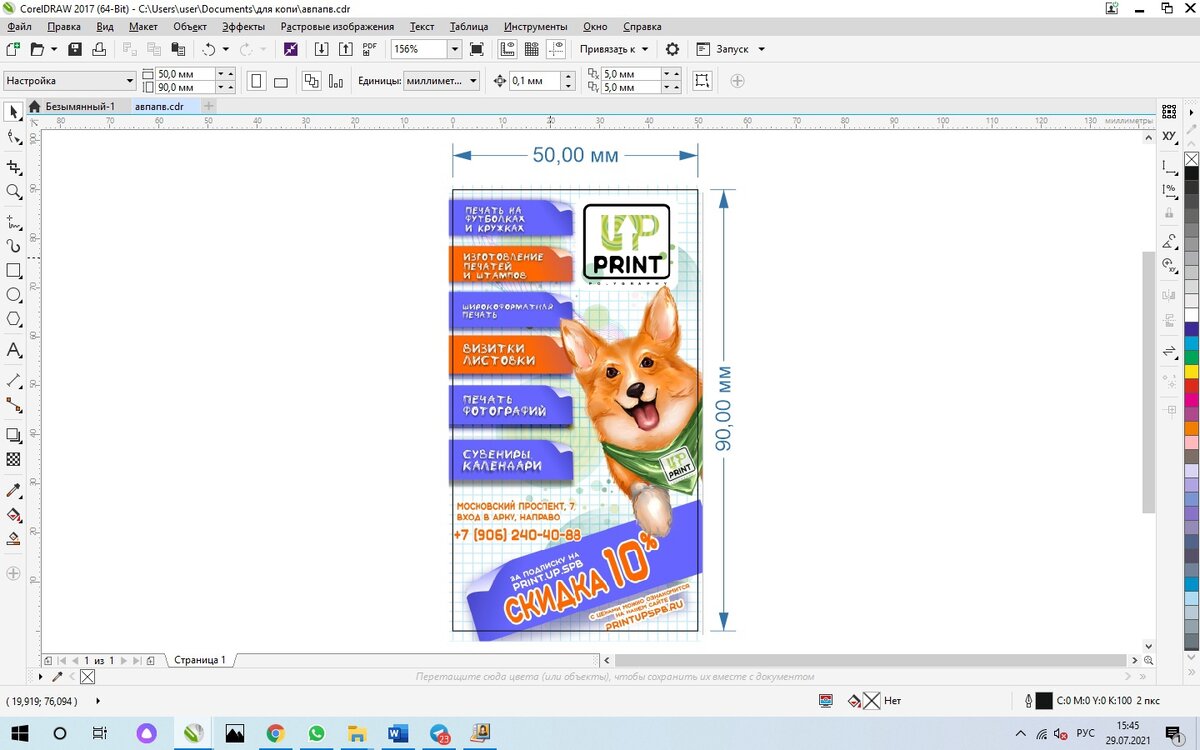The image size is (1200, 750).
Task: Publish to PDF
Action: coord(370,49)
